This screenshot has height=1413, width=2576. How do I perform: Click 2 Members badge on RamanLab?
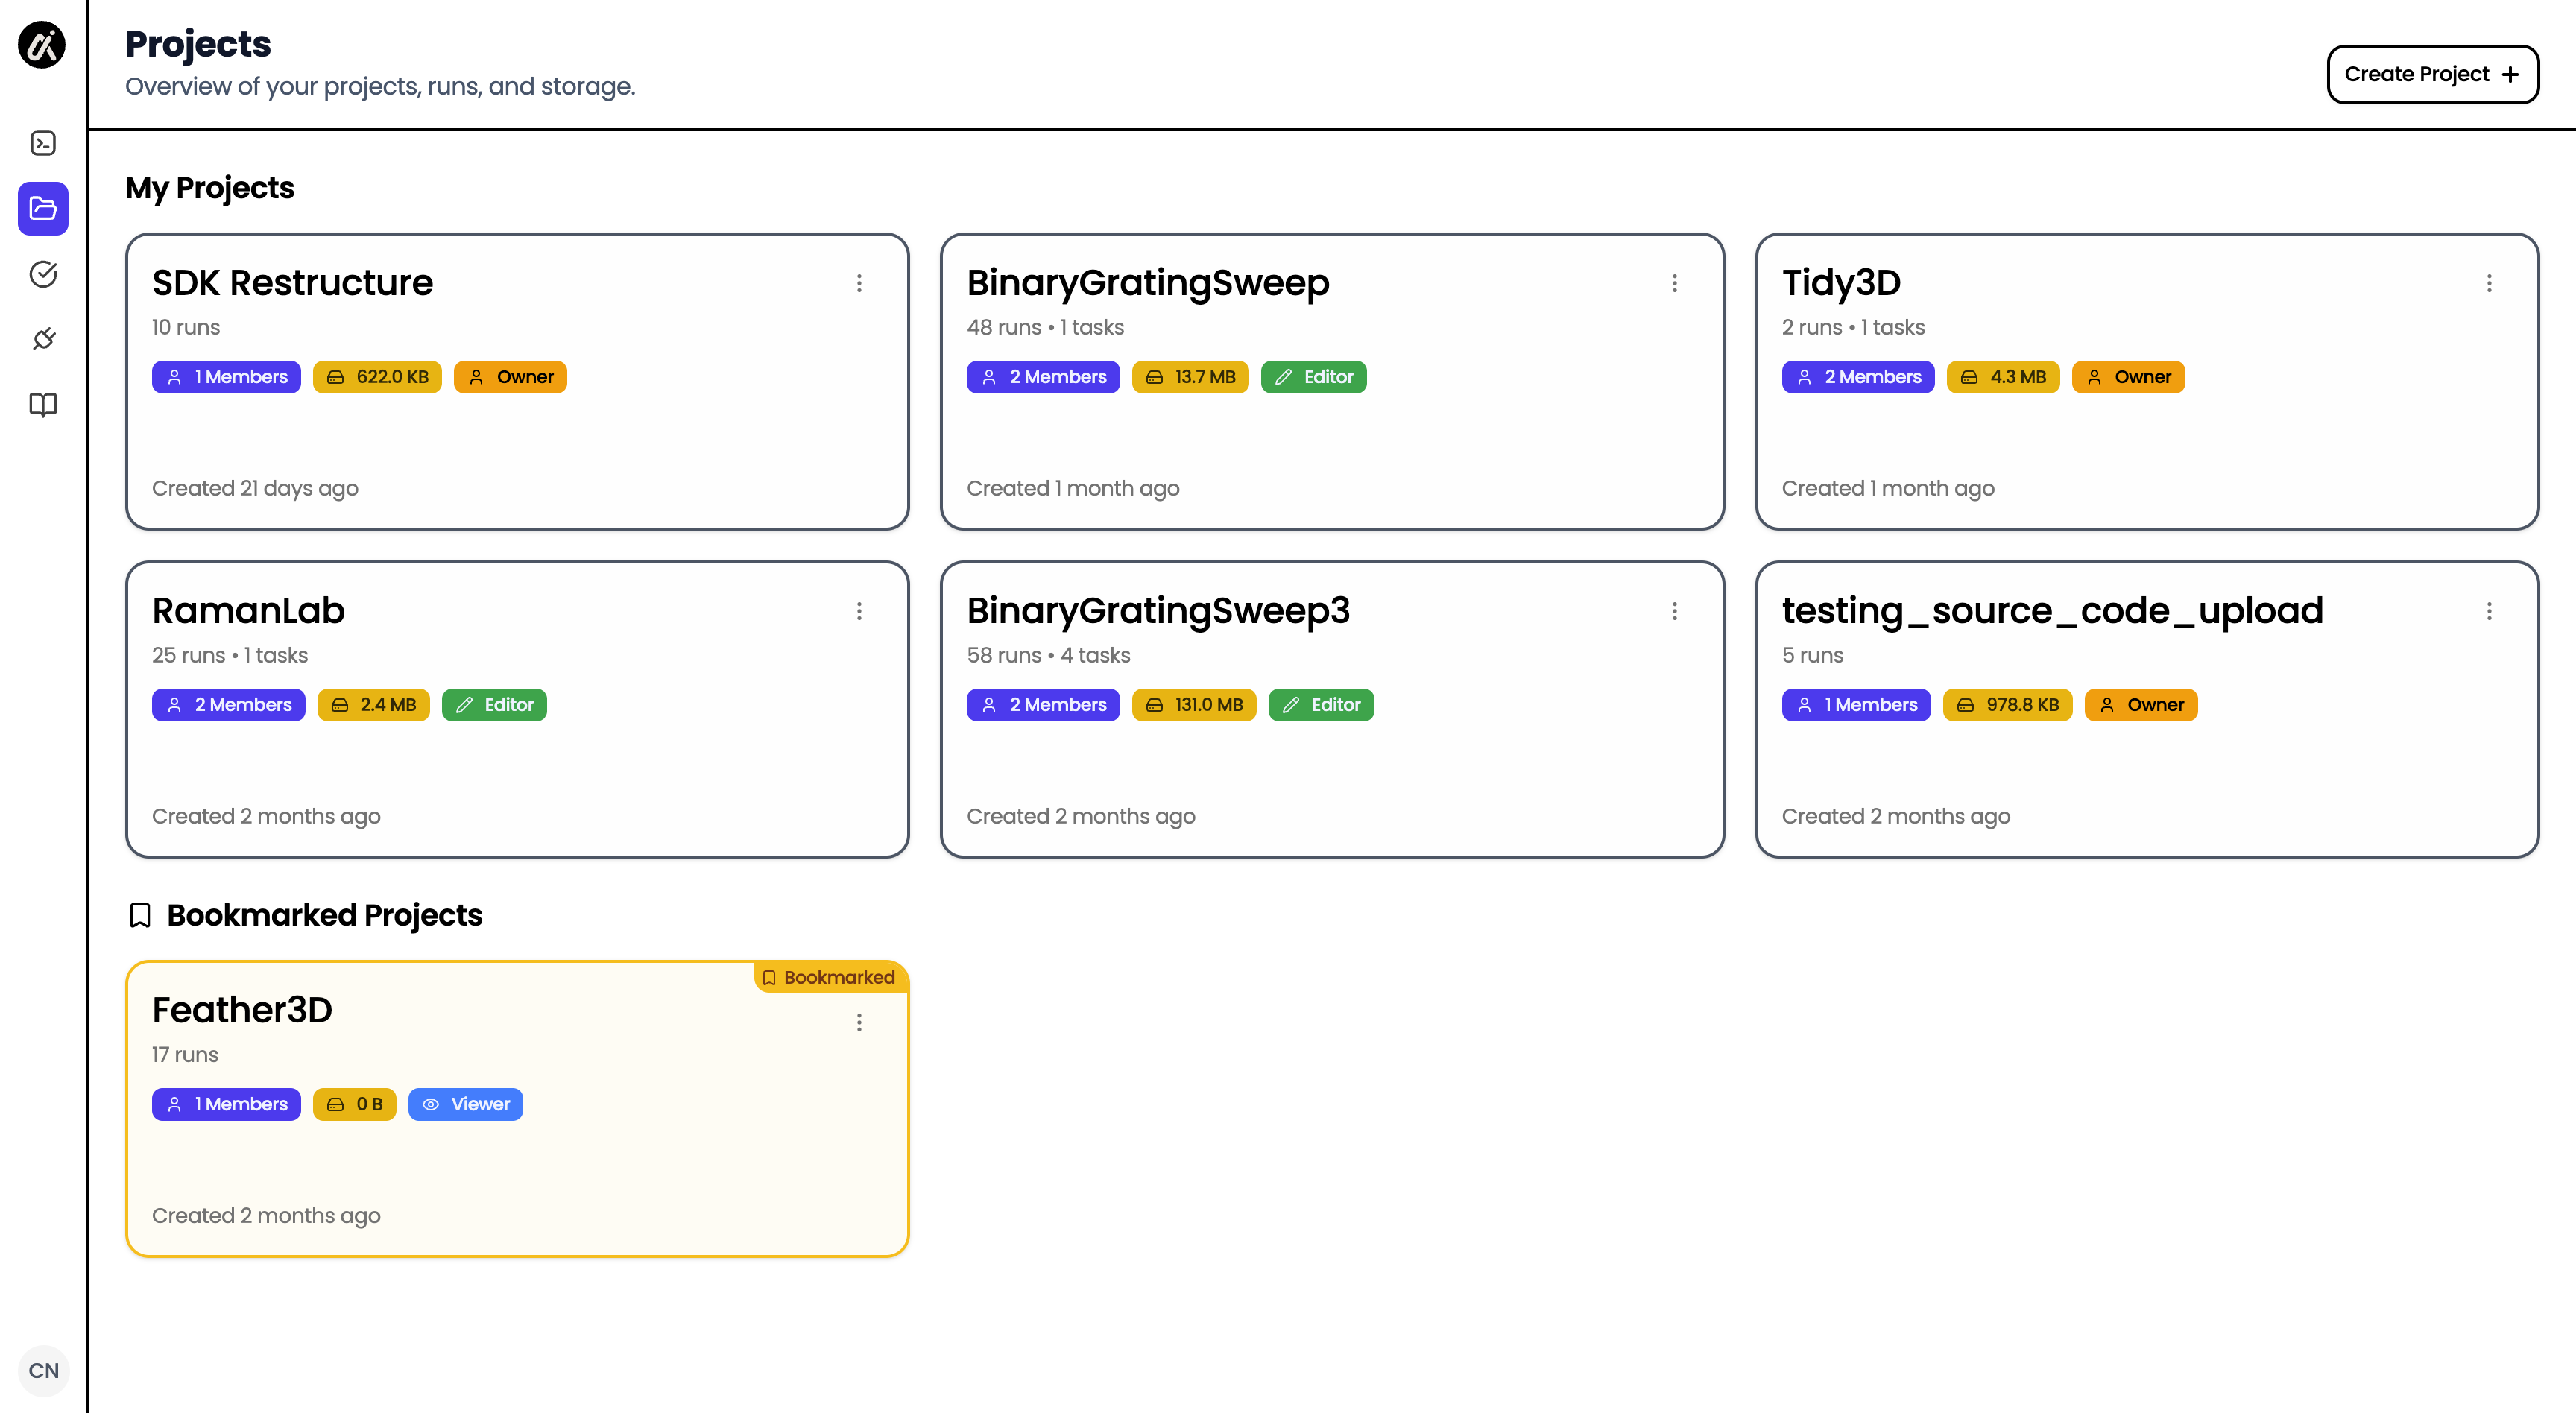(228, 704)
